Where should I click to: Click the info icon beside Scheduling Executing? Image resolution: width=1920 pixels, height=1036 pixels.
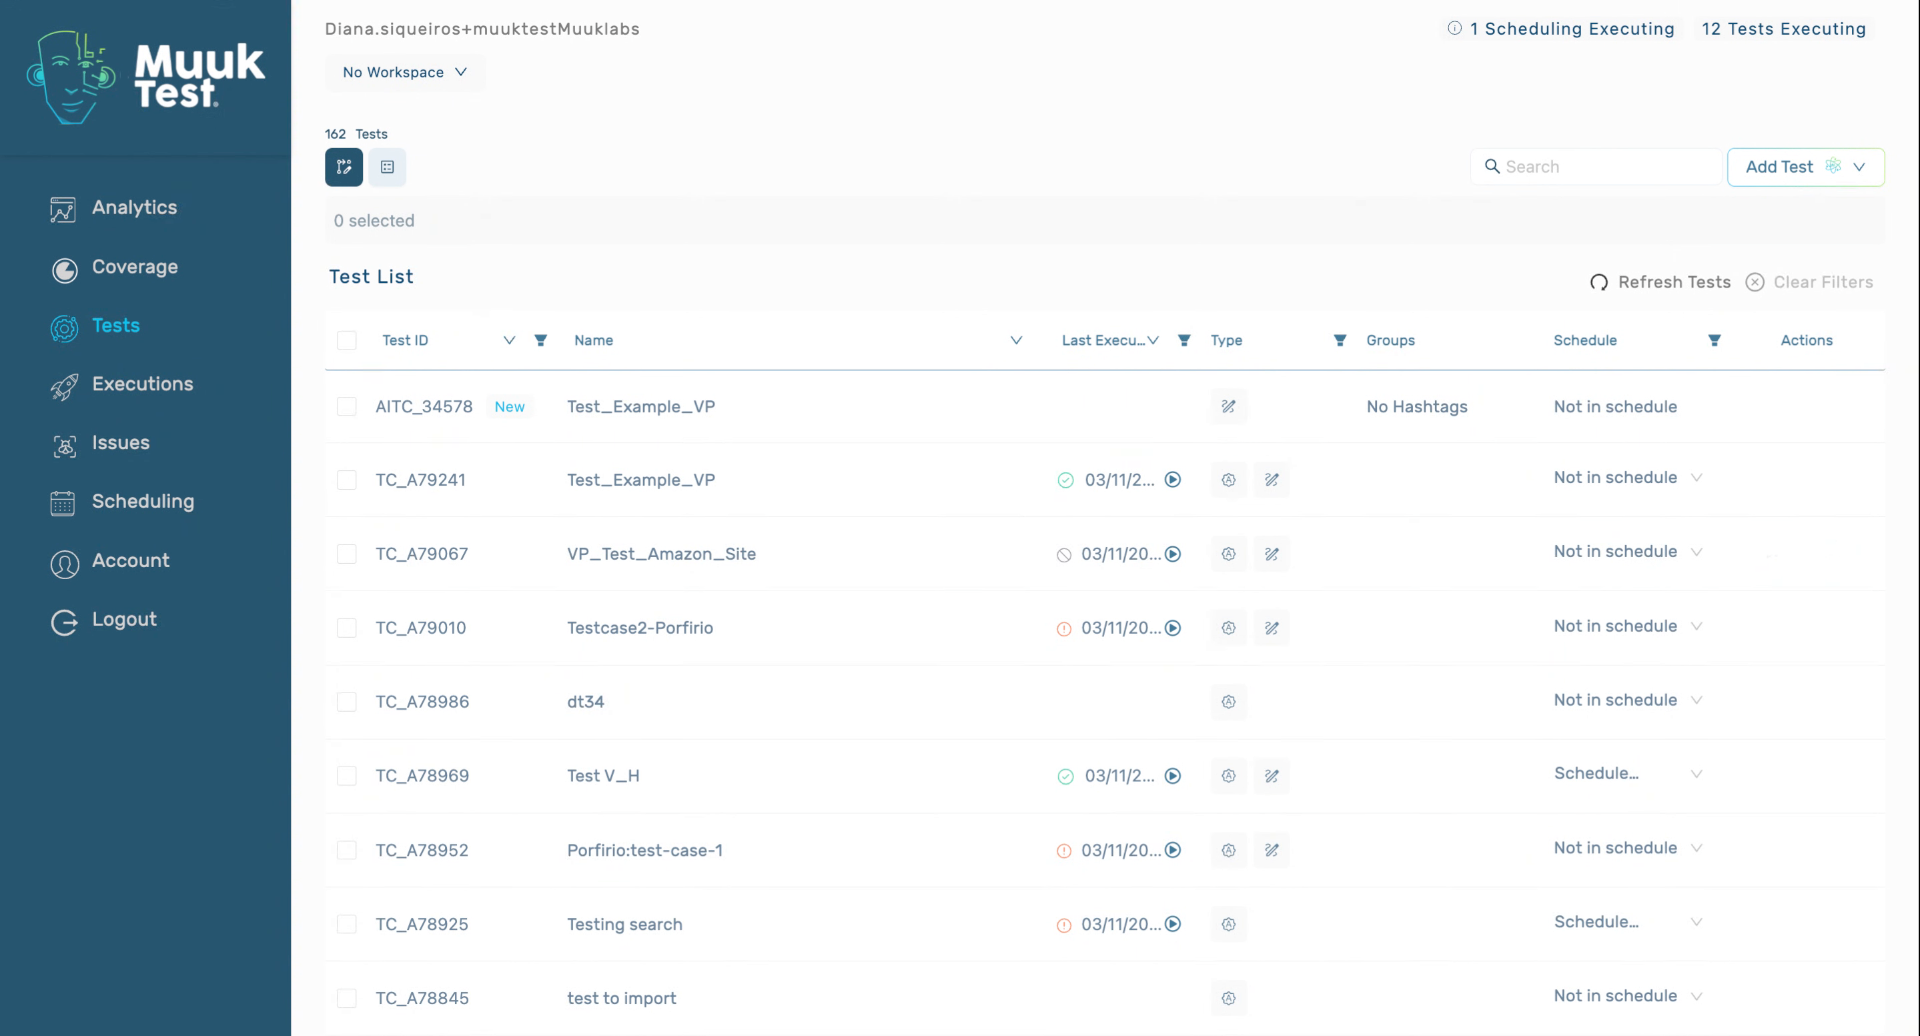click(1455, 28)
